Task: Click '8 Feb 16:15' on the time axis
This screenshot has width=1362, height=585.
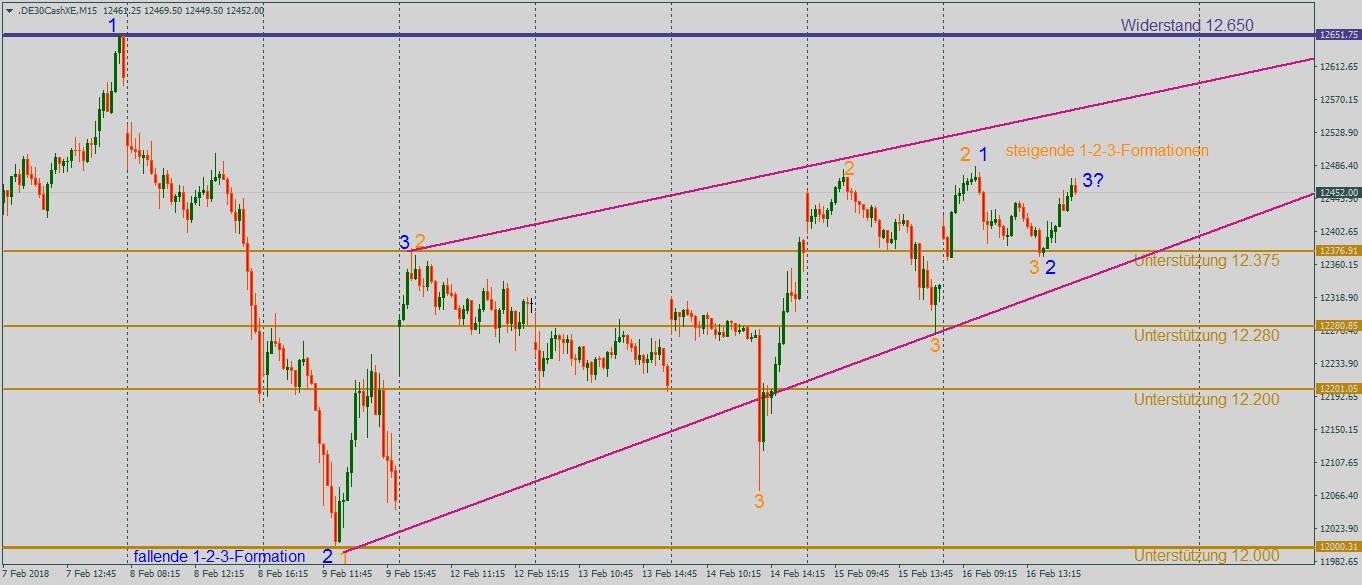Action: click(x=283, y=575)
